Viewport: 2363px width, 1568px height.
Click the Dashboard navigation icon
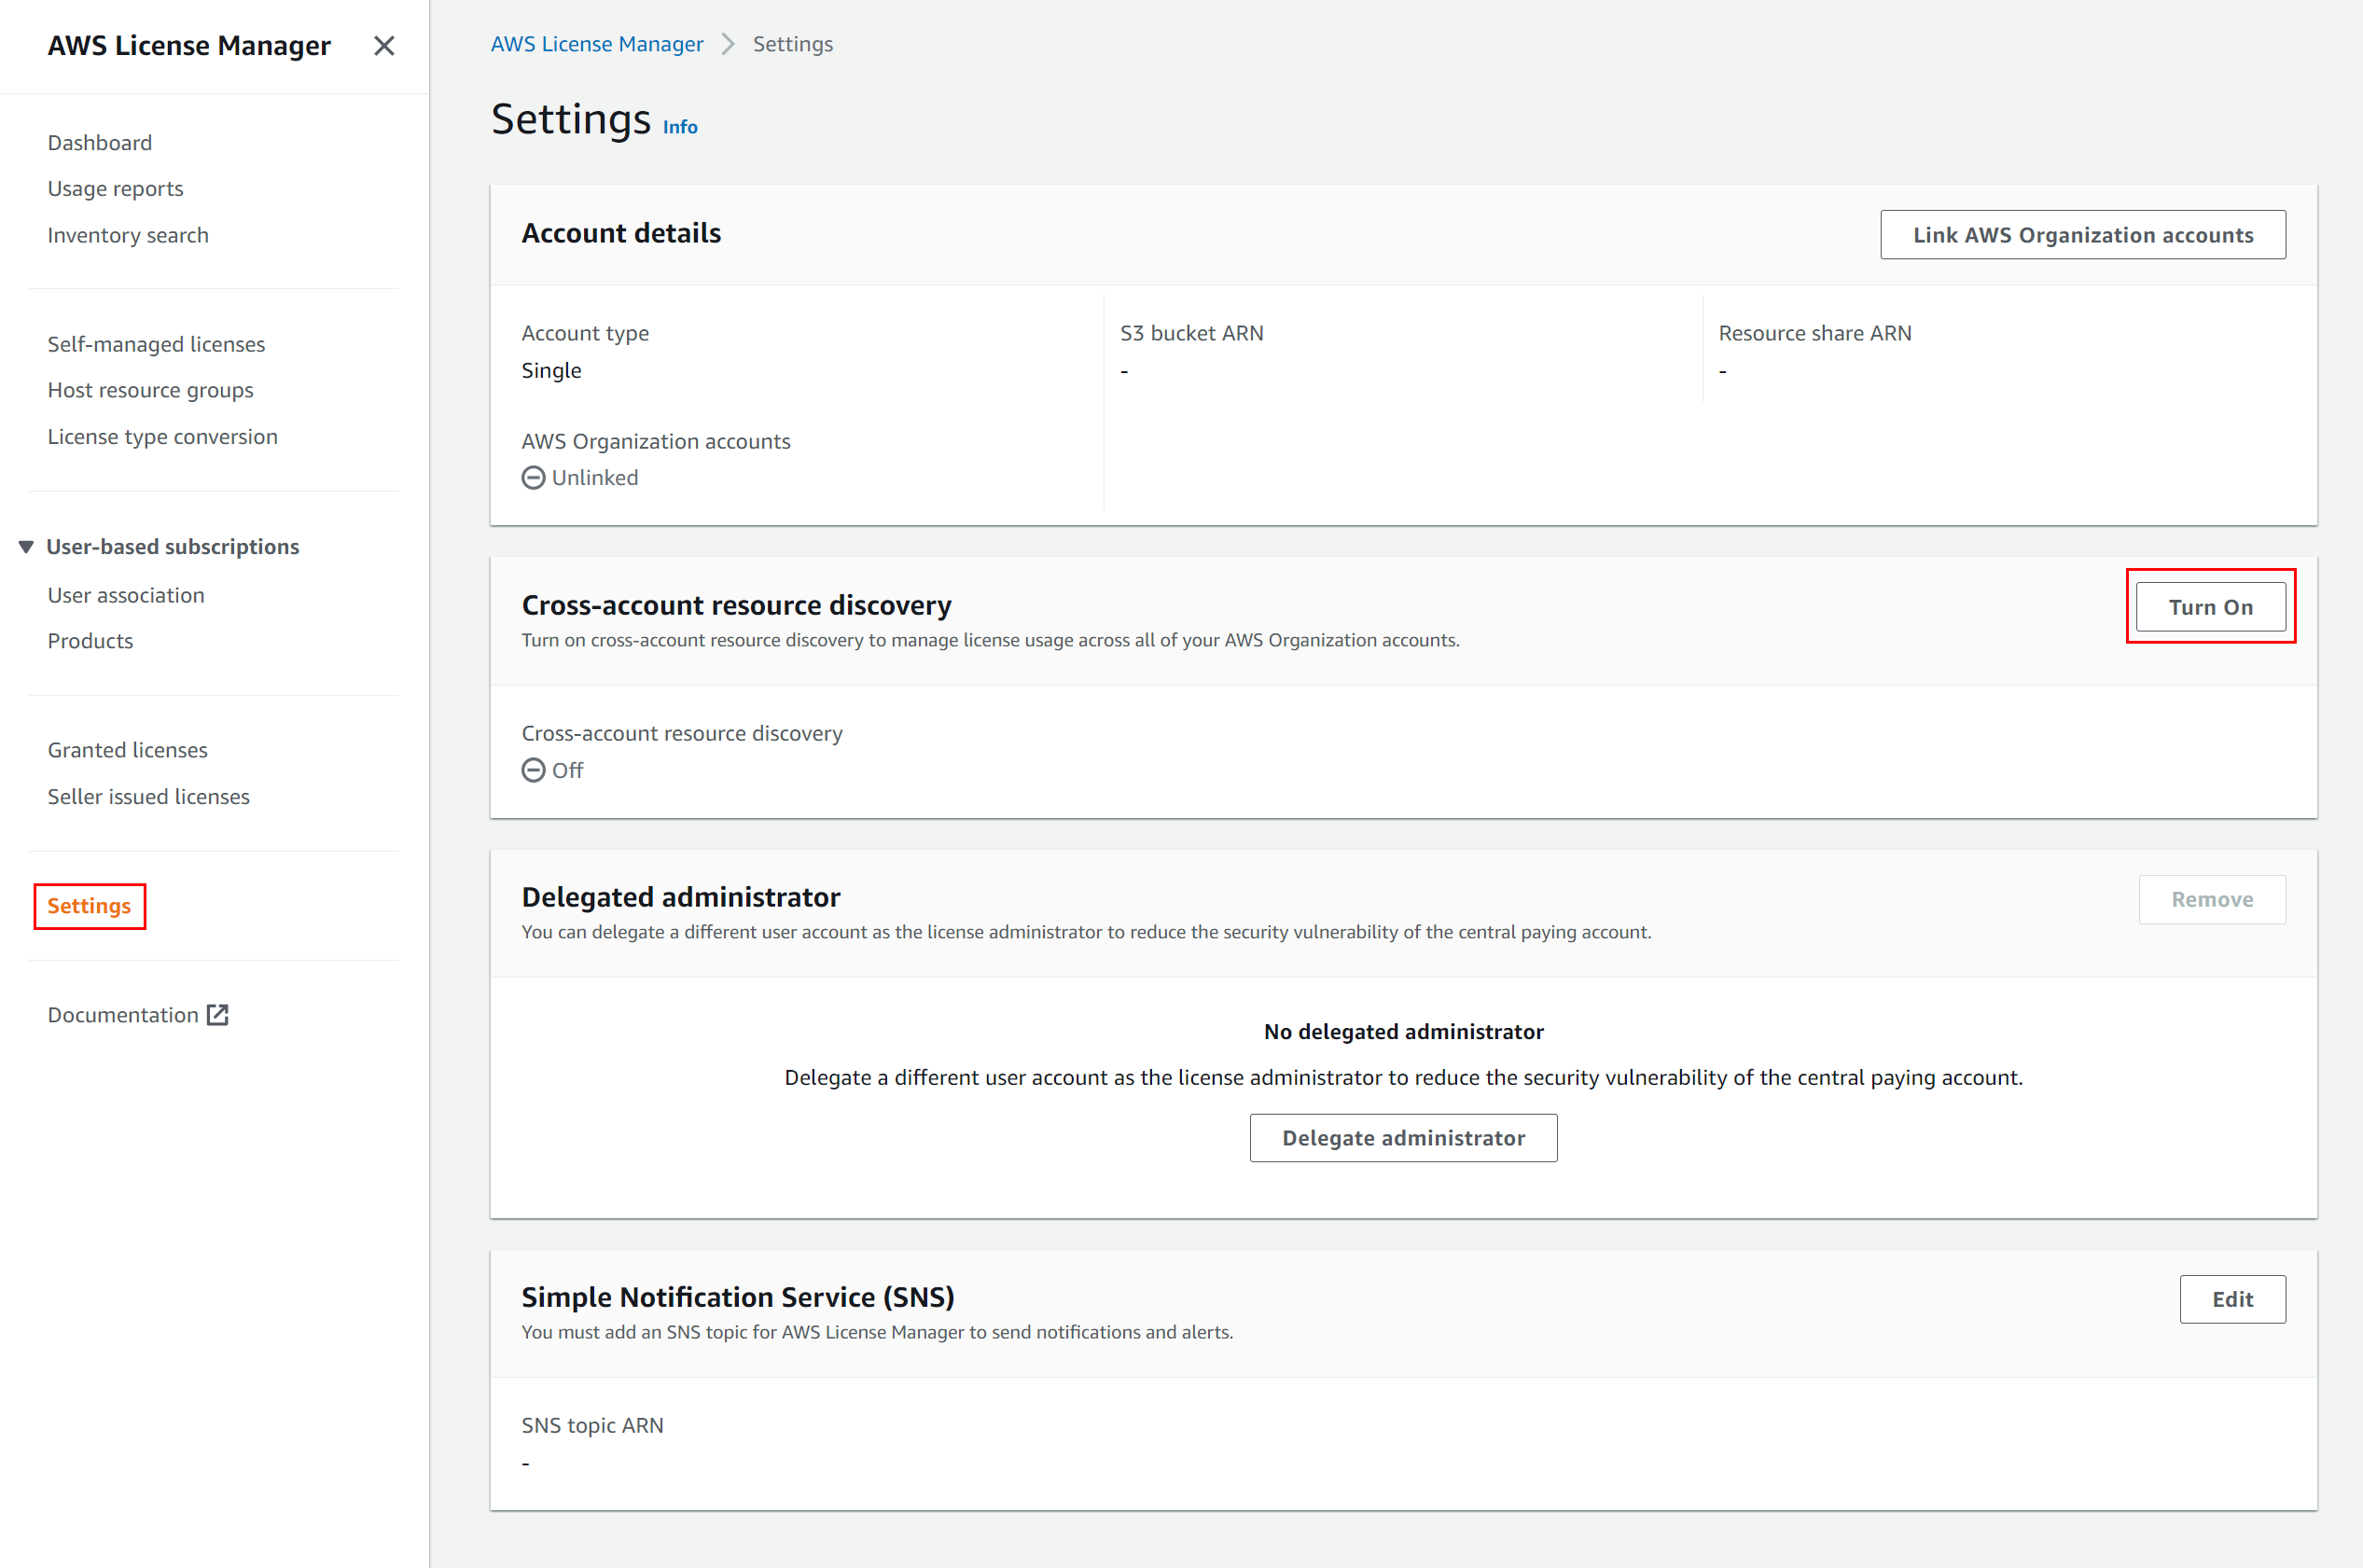point(100,140)
